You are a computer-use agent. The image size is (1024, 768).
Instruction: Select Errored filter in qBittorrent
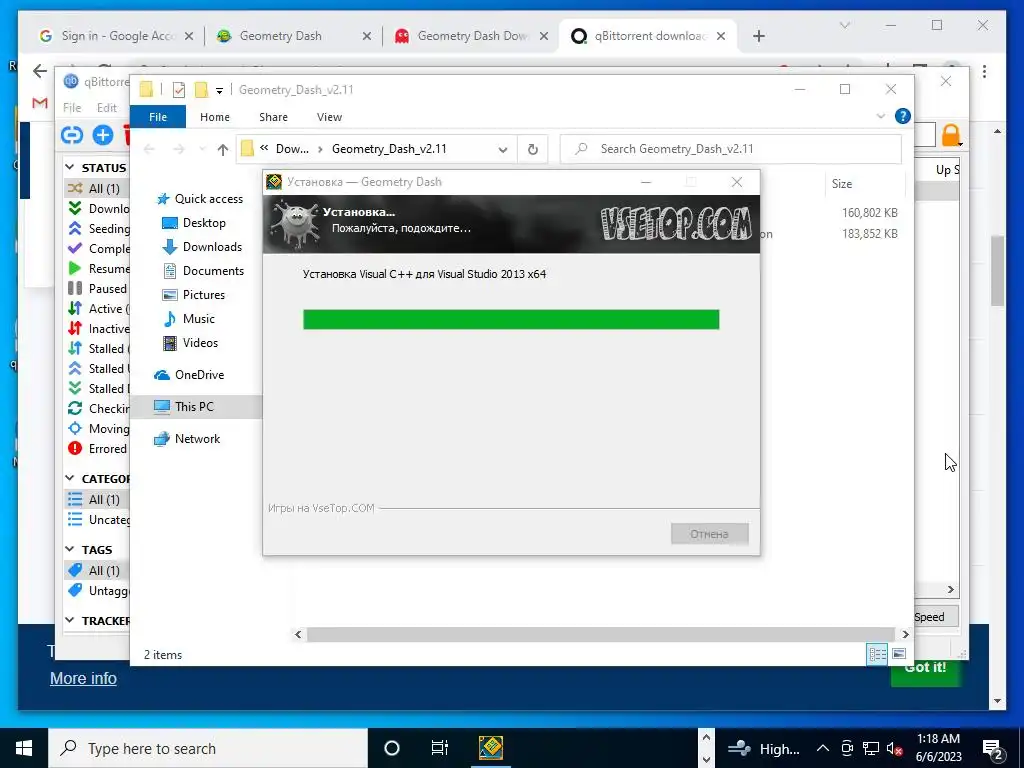coord(98,449)
